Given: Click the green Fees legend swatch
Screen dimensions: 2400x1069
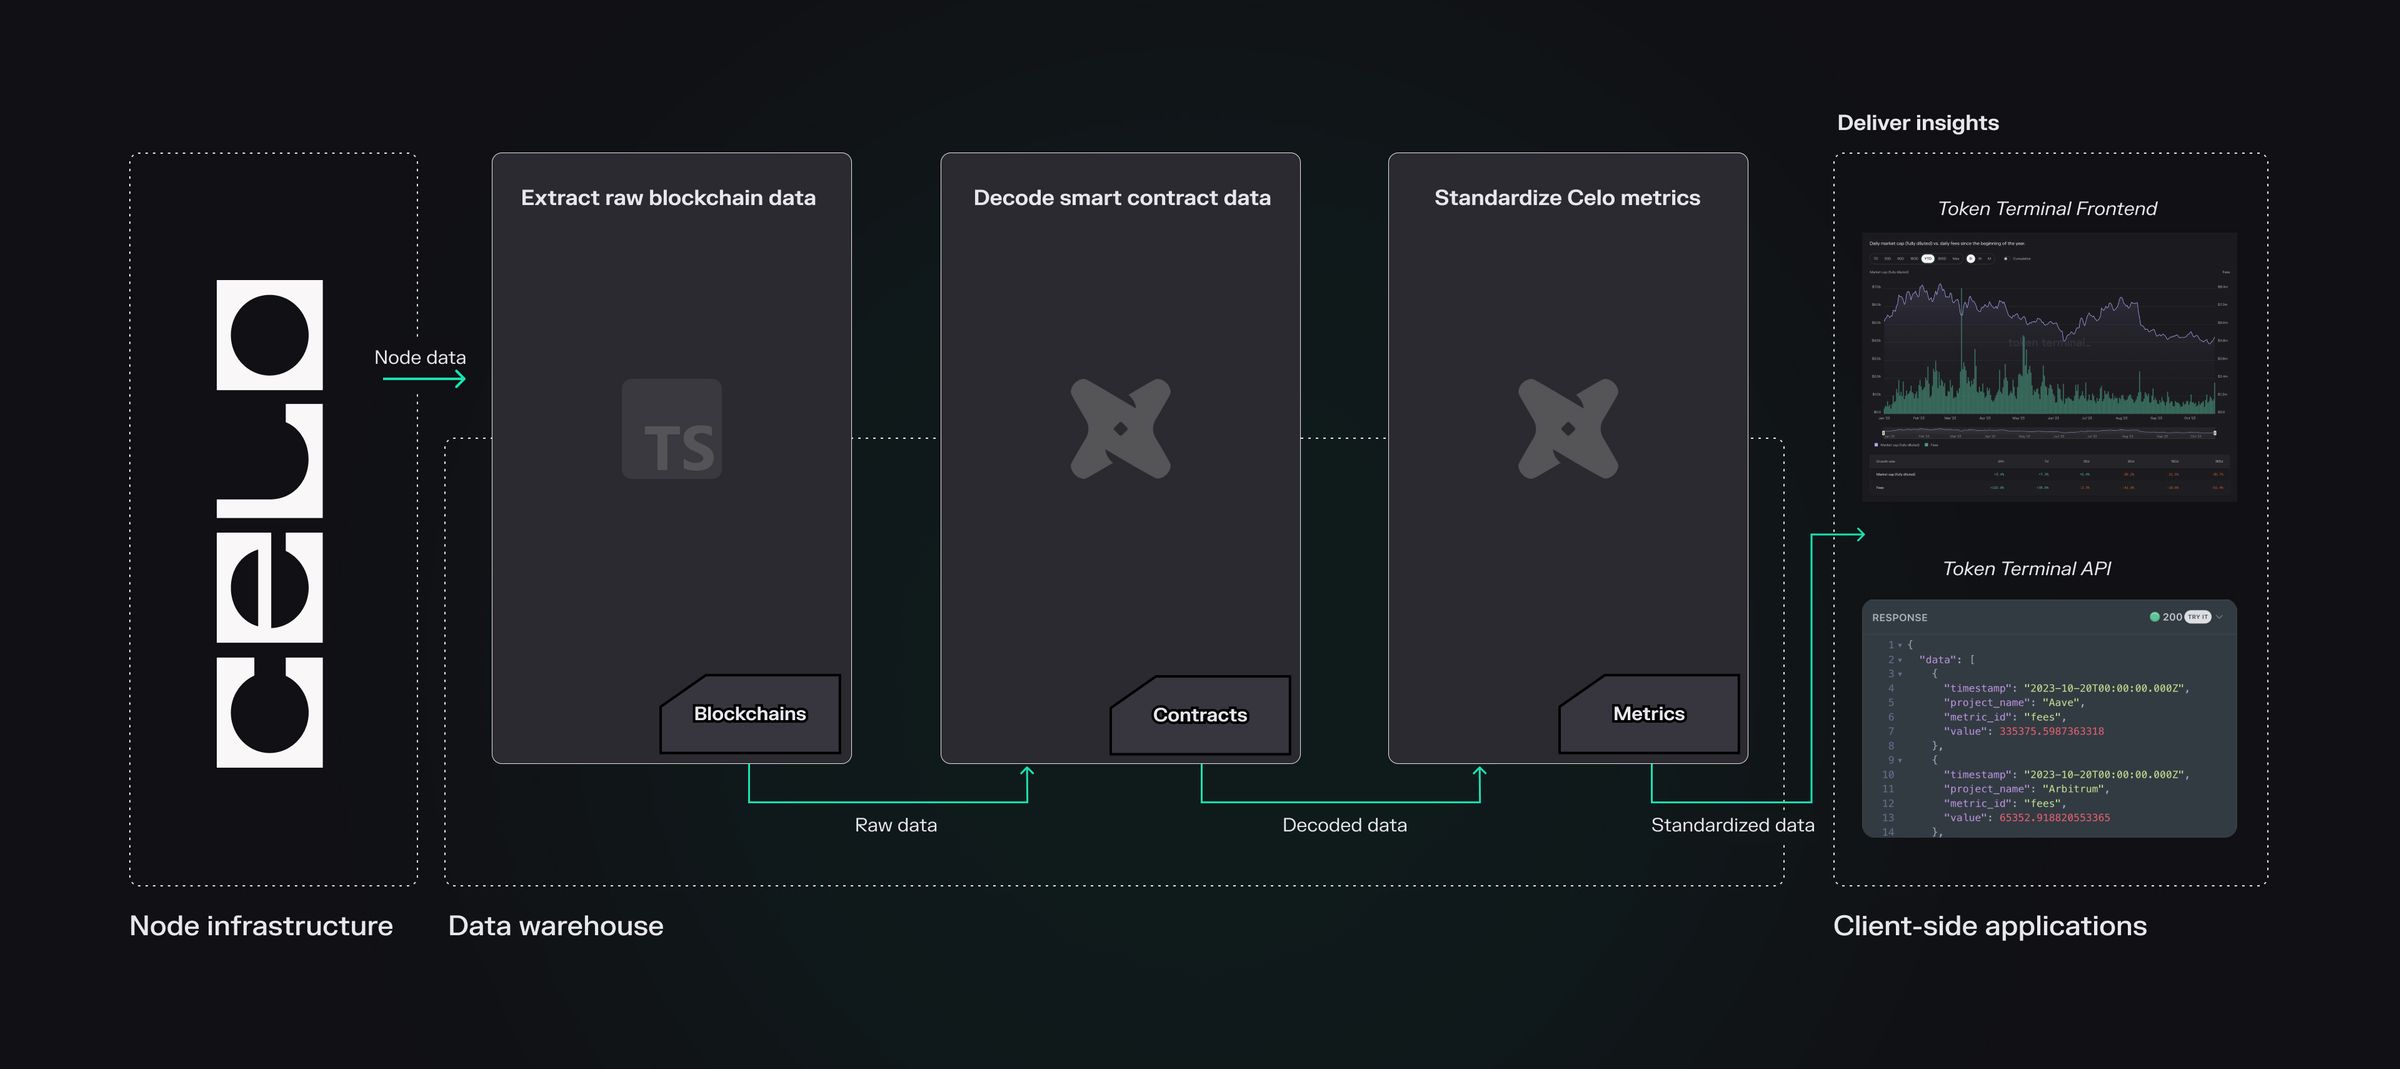Looking at the screenshot, I should click(1927, 445).
